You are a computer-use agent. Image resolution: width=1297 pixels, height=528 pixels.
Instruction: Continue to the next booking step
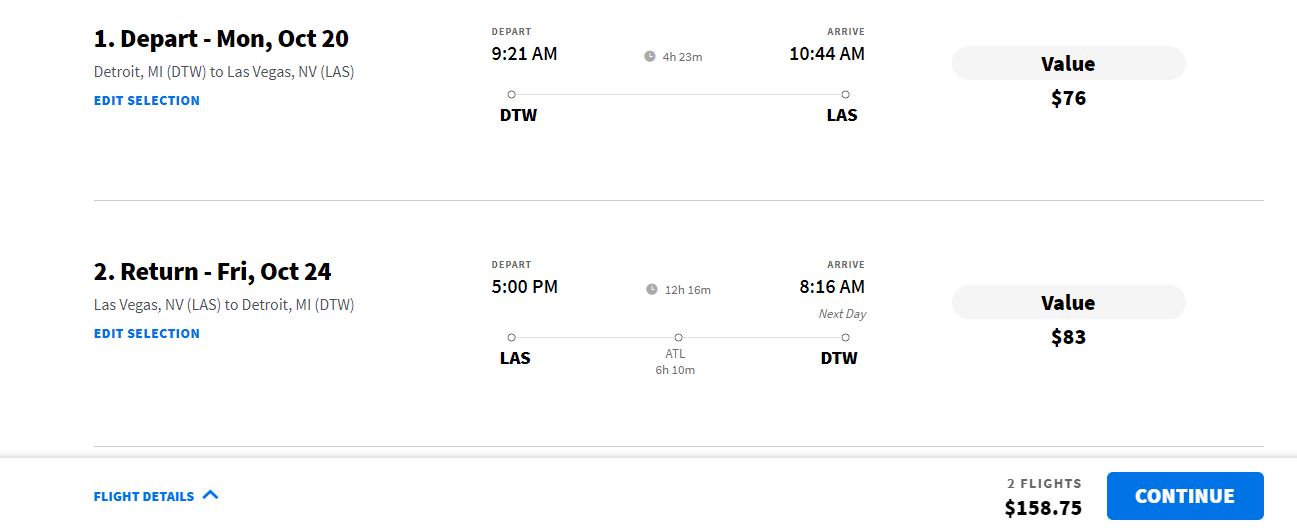point(1185,496)
